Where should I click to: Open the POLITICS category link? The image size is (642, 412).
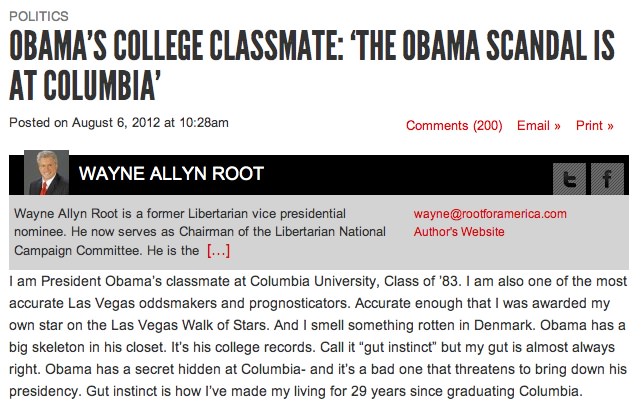pyautogui.click(x=39, y=16)
